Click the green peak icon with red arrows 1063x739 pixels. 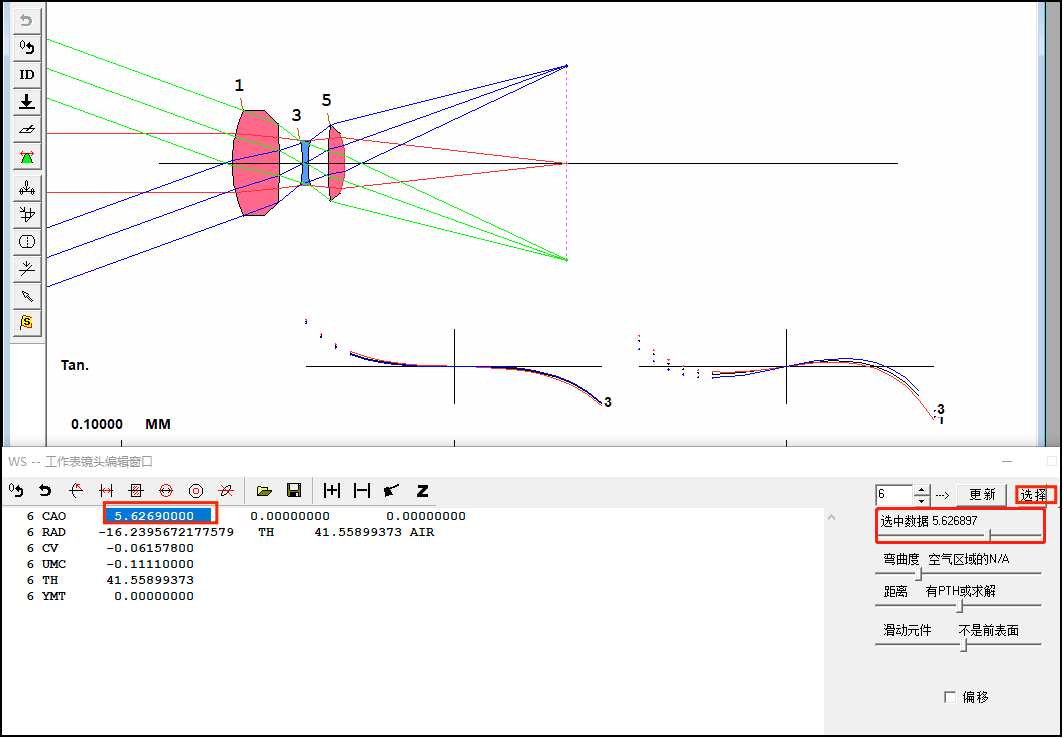click(26, 157)
